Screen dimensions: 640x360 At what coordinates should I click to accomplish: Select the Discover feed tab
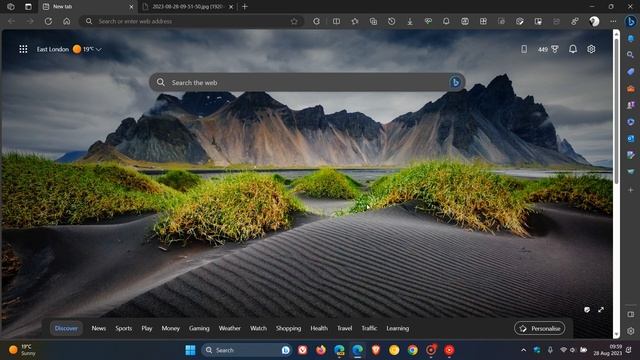coord(66,328)
